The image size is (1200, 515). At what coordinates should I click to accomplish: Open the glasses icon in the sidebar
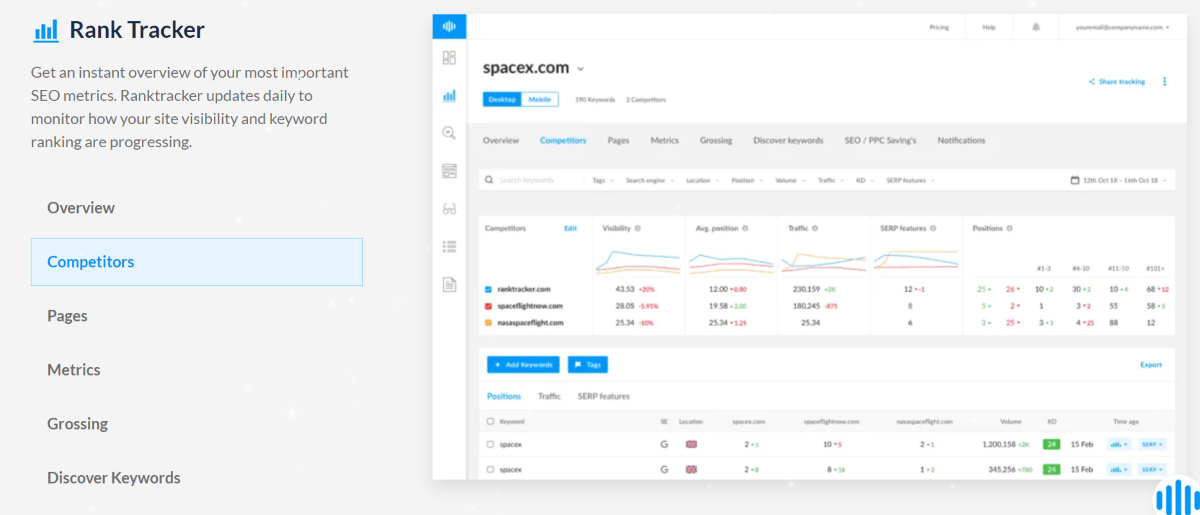click(x=449, y=209)
